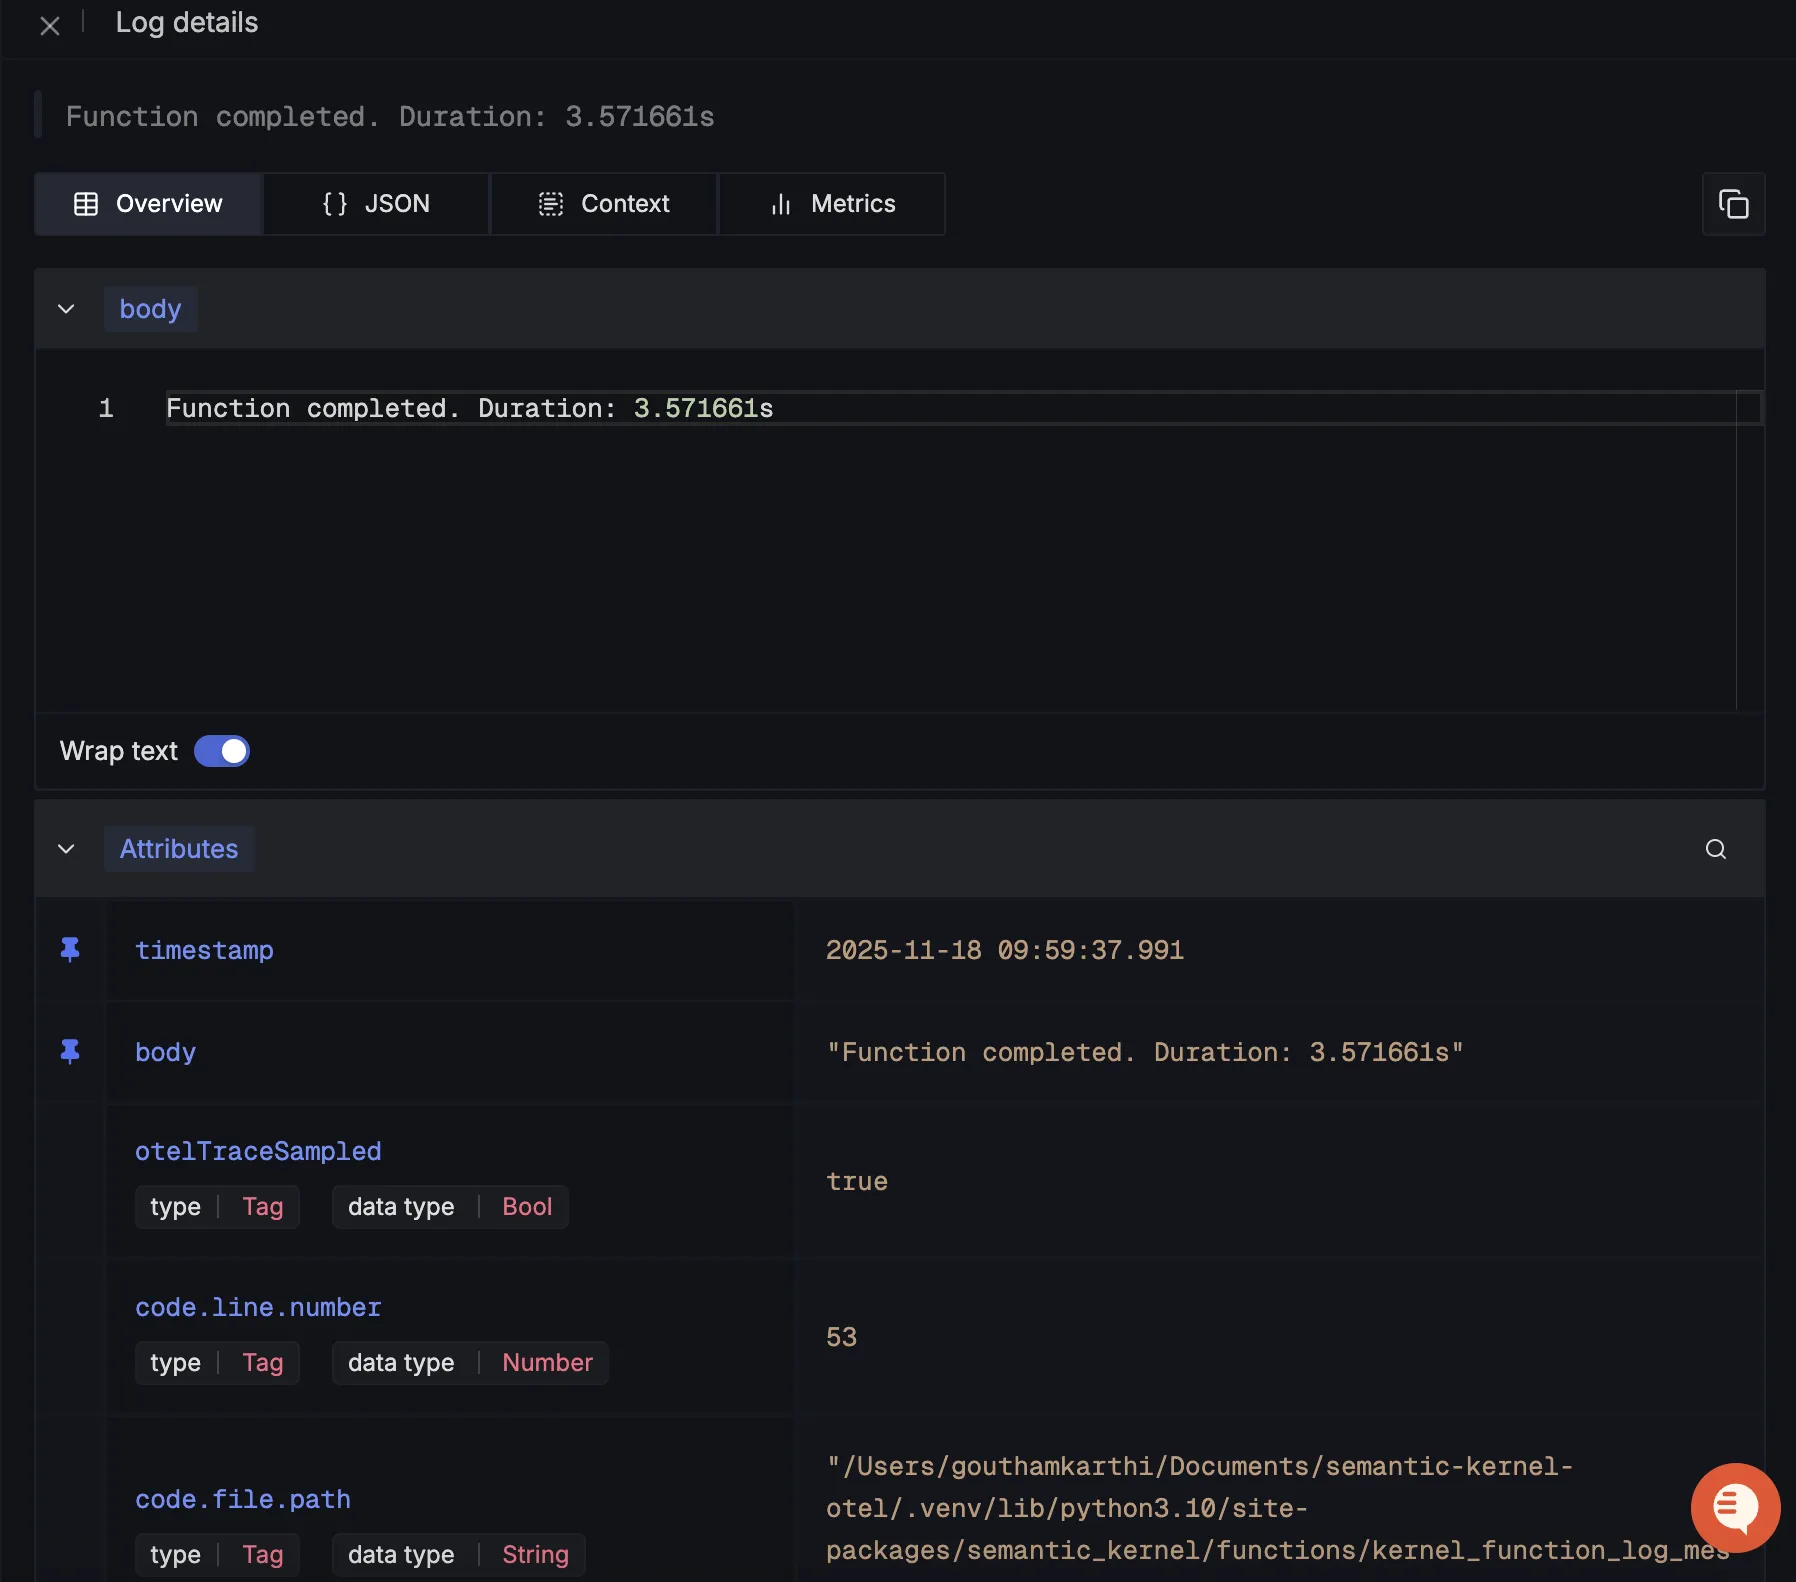Close the Log details panel
The height and width of the screenshot is (1582, 1796).
coord(50,25)
